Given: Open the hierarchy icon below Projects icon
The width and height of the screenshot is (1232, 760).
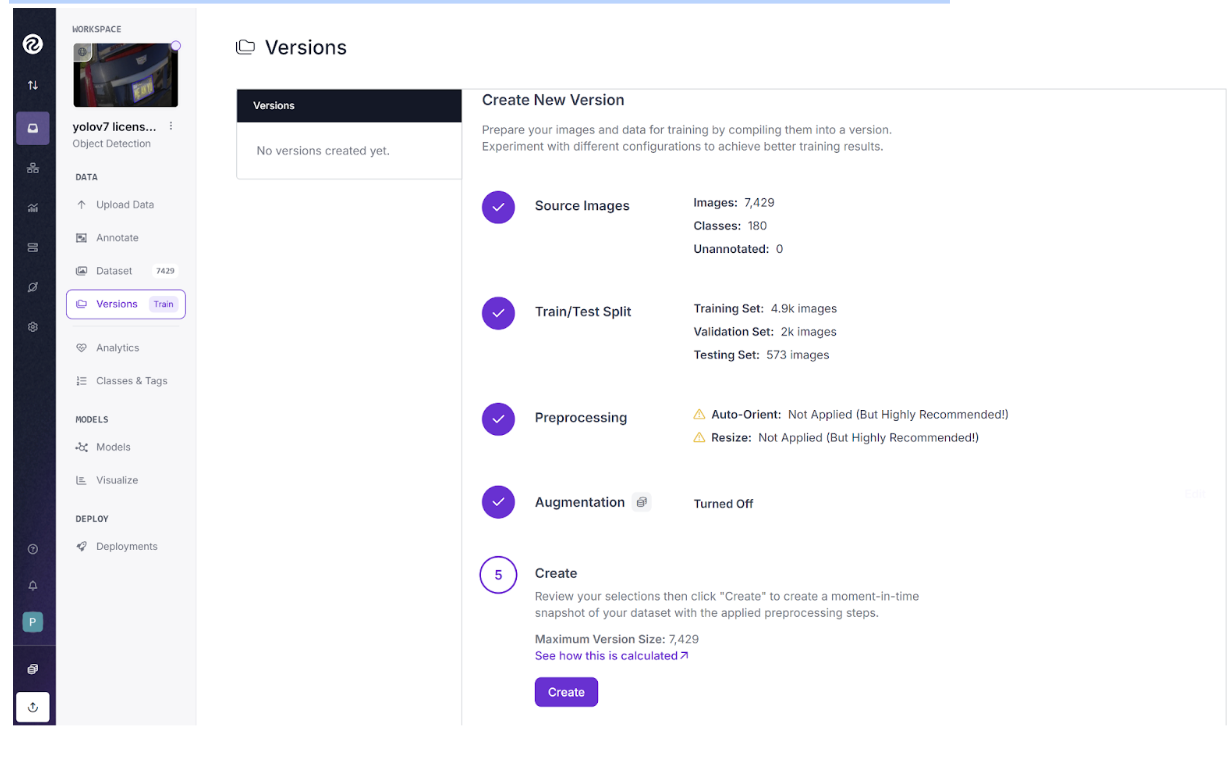Looking at the screenshot, I should tap(33, 168).
